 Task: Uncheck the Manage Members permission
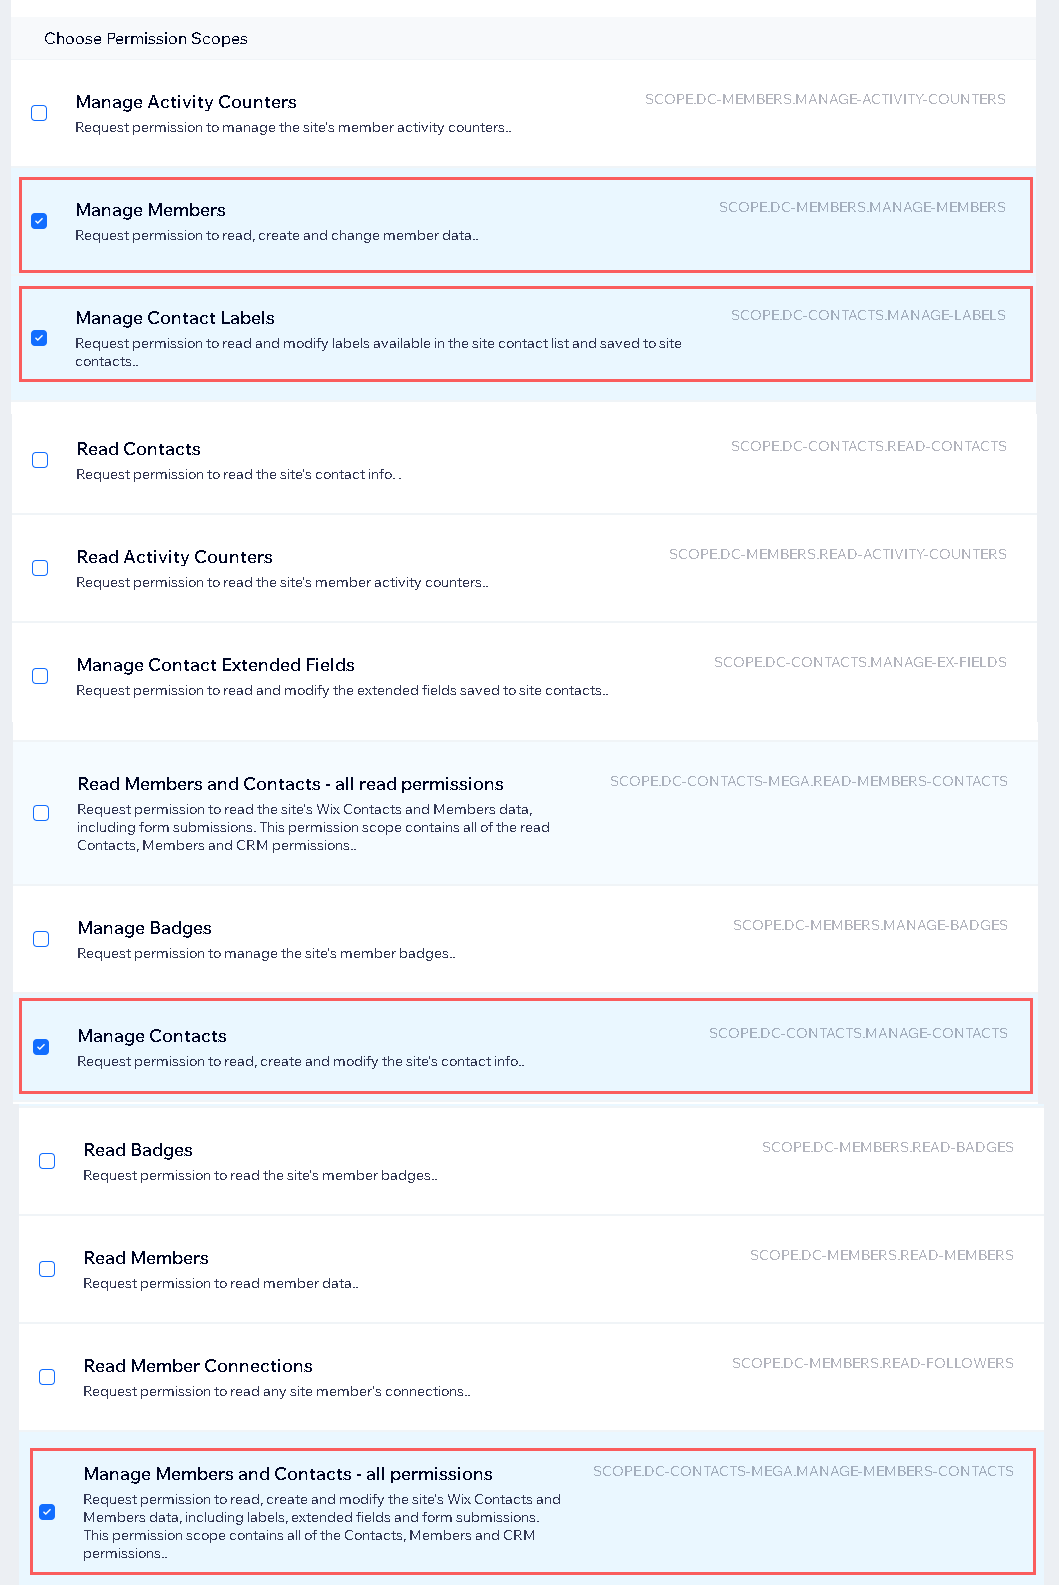pos(39,221)
